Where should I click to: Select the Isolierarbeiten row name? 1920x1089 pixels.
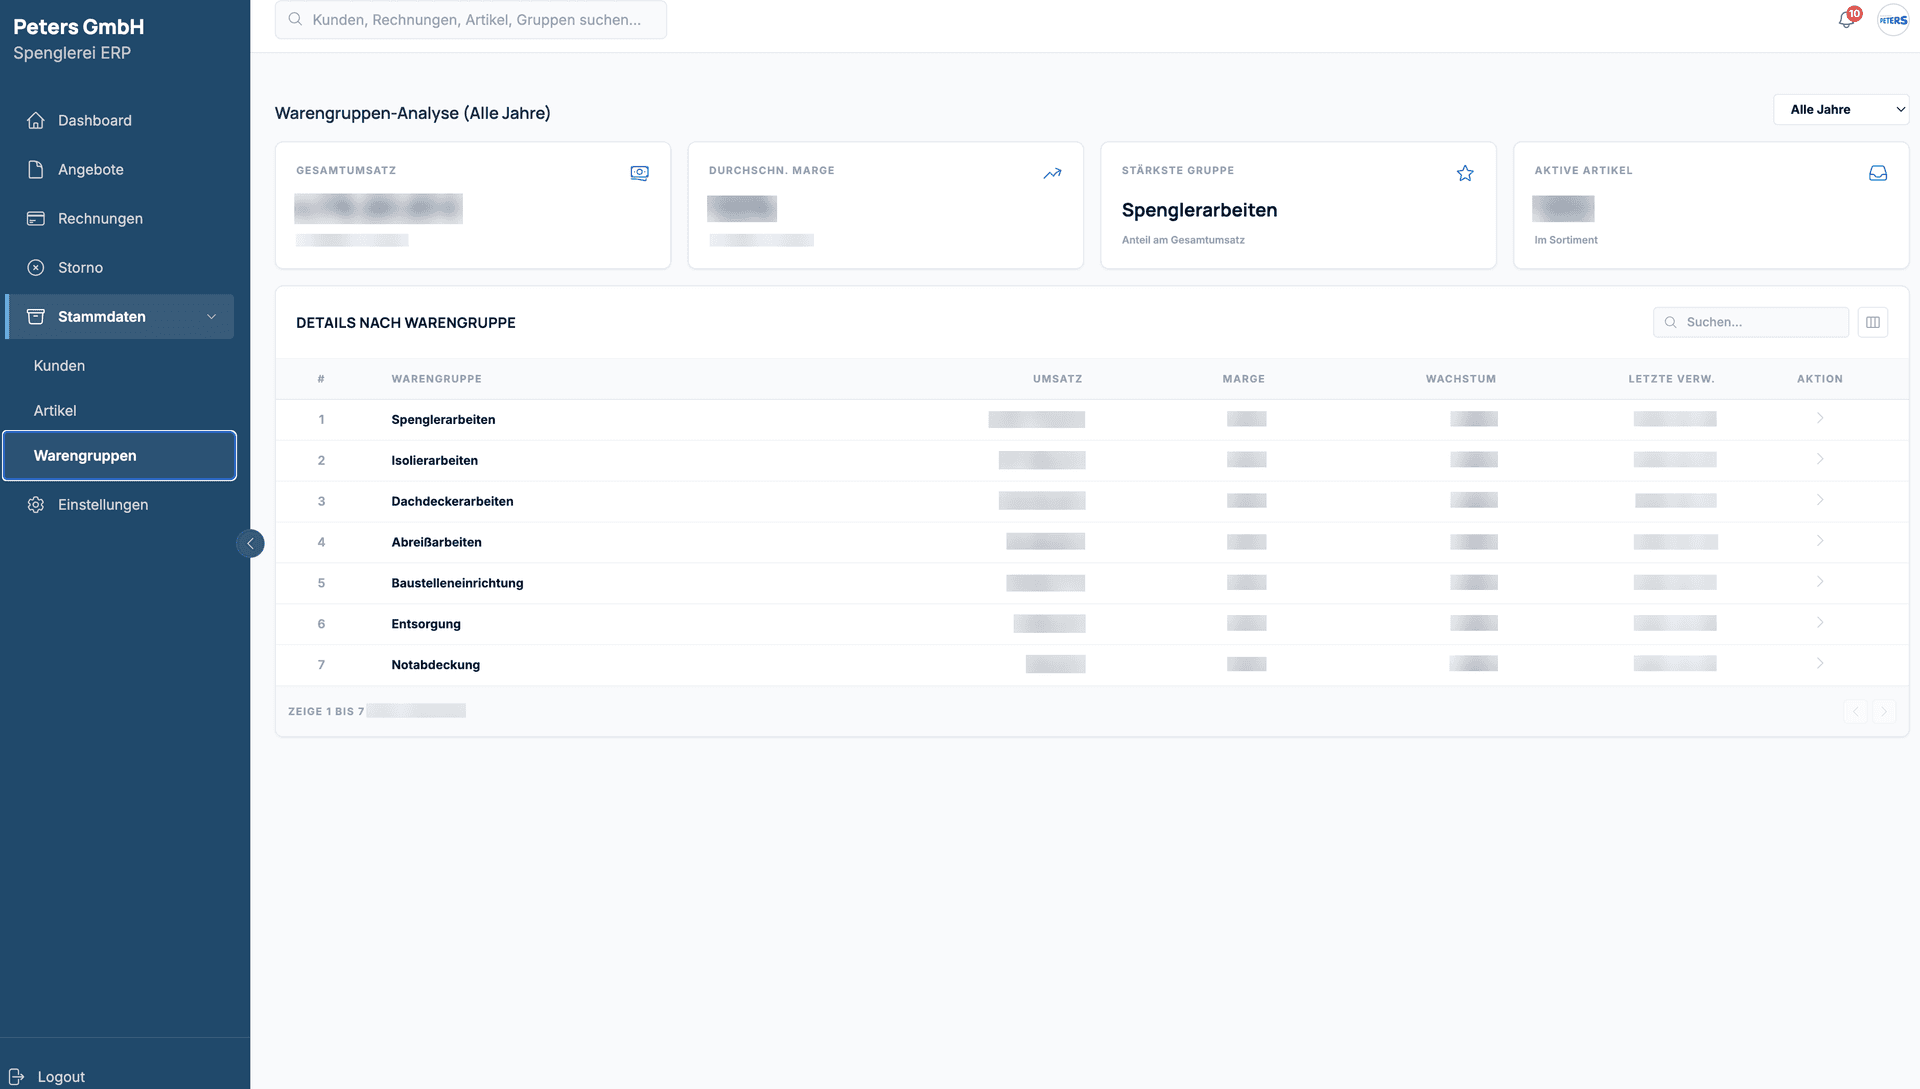pyautogui.click(x=434, y=460)
